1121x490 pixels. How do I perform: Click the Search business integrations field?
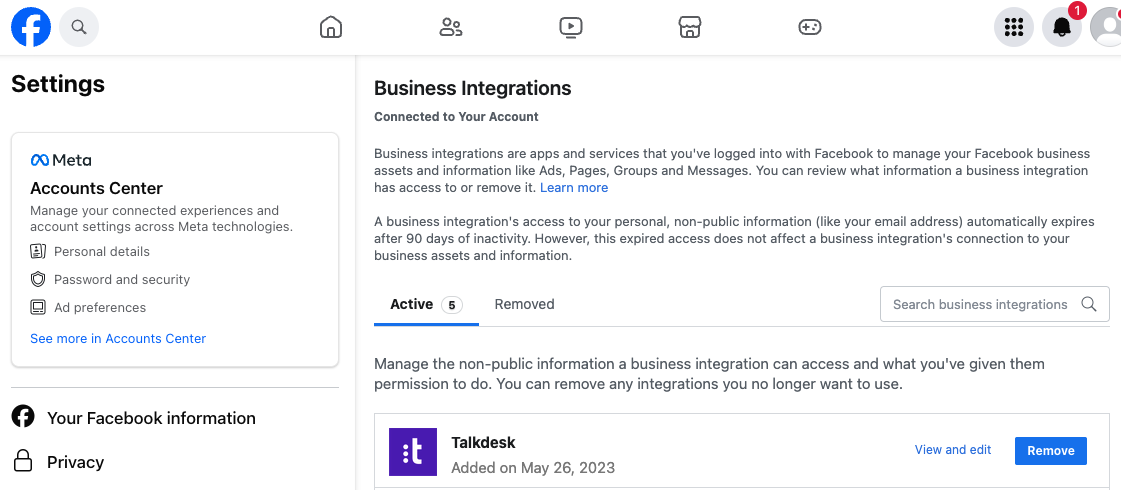point(994,305)
